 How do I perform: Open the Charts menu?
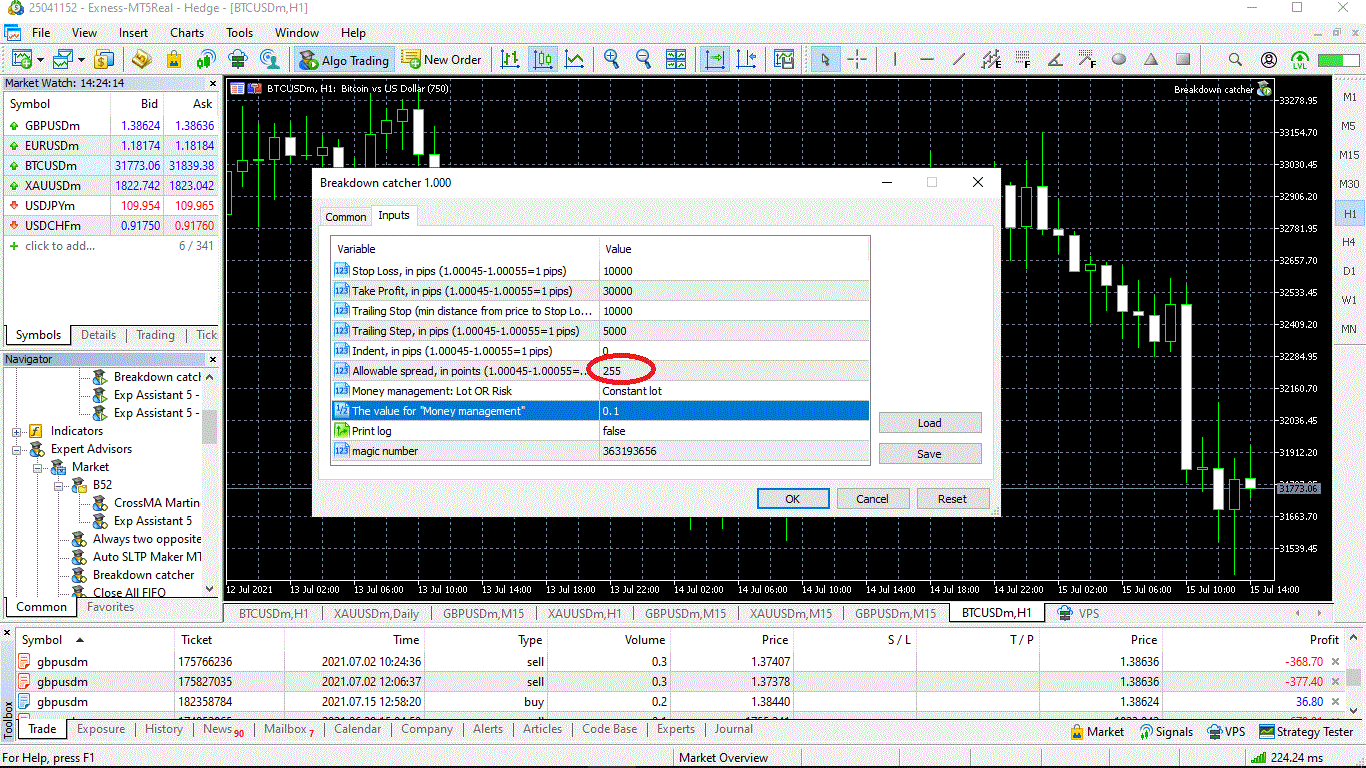click(x=187, y=33)
